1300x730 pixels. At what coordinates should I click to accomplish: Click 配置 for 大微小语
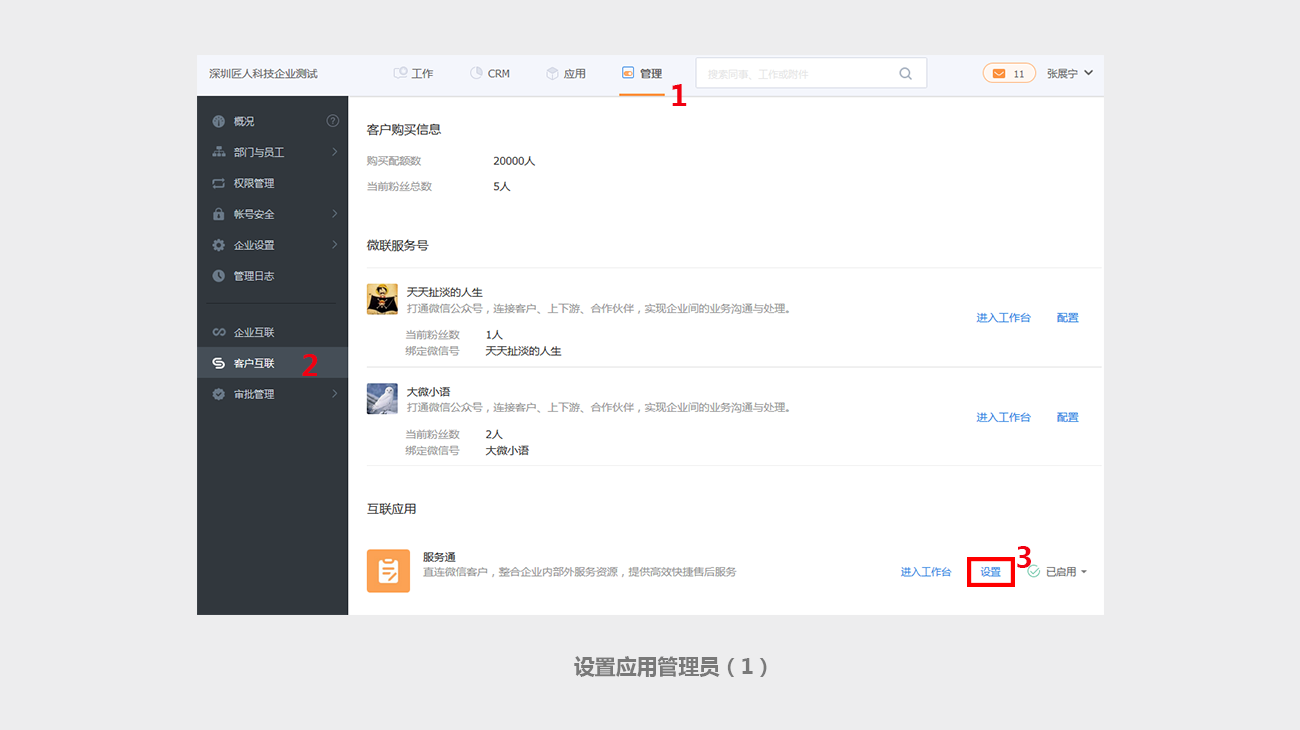[1068, 418]
